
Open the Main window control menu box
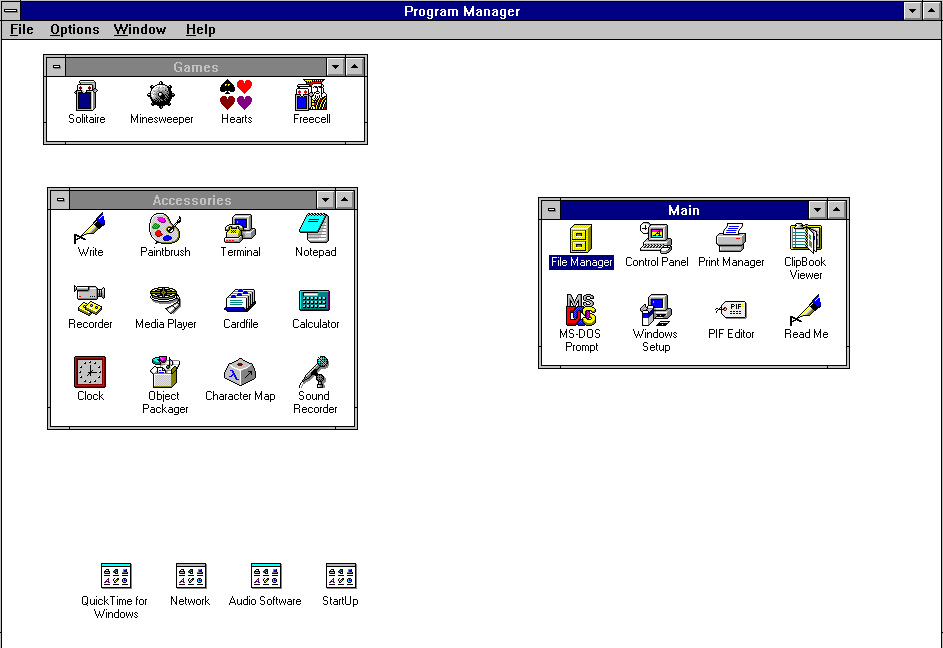tap(551, 210)
